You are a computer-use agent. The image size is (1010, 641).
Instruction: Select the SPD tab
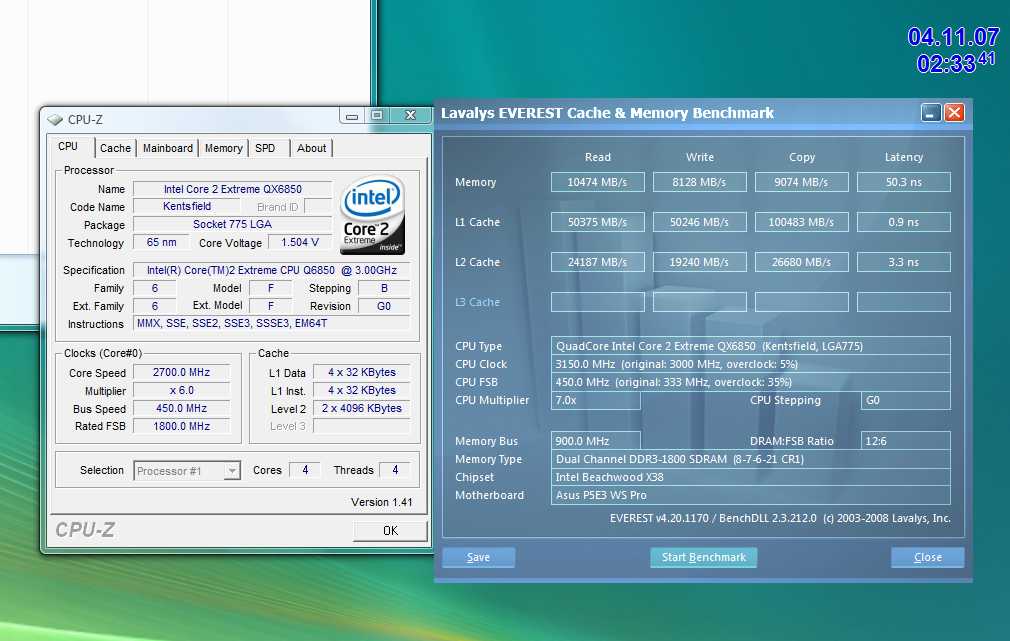coord(265,148)
